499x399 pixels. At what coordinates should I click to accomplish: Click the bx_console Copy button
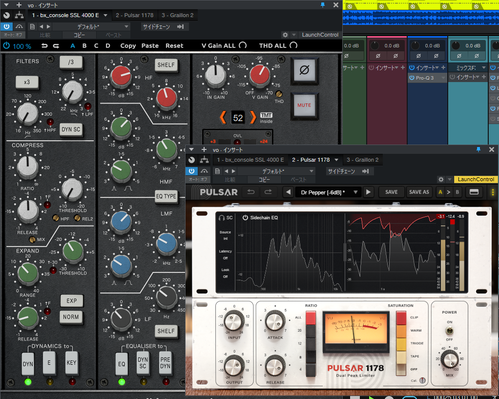click(128, 46)
